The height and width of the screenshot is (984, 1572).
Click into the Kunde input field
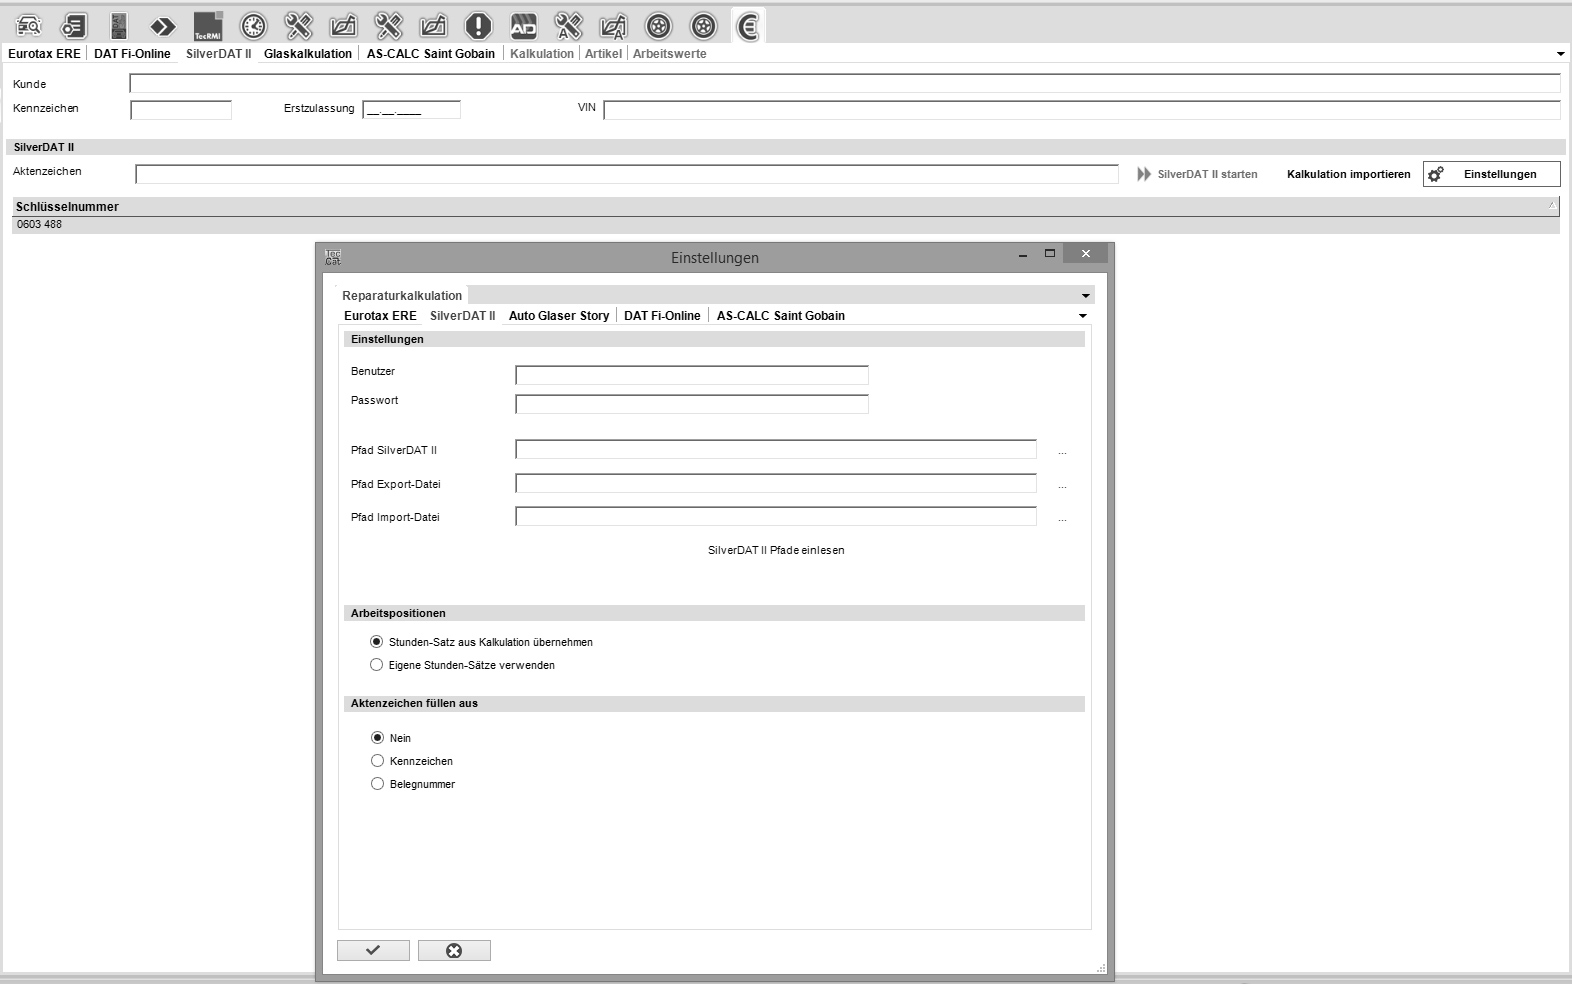(845, 83)
